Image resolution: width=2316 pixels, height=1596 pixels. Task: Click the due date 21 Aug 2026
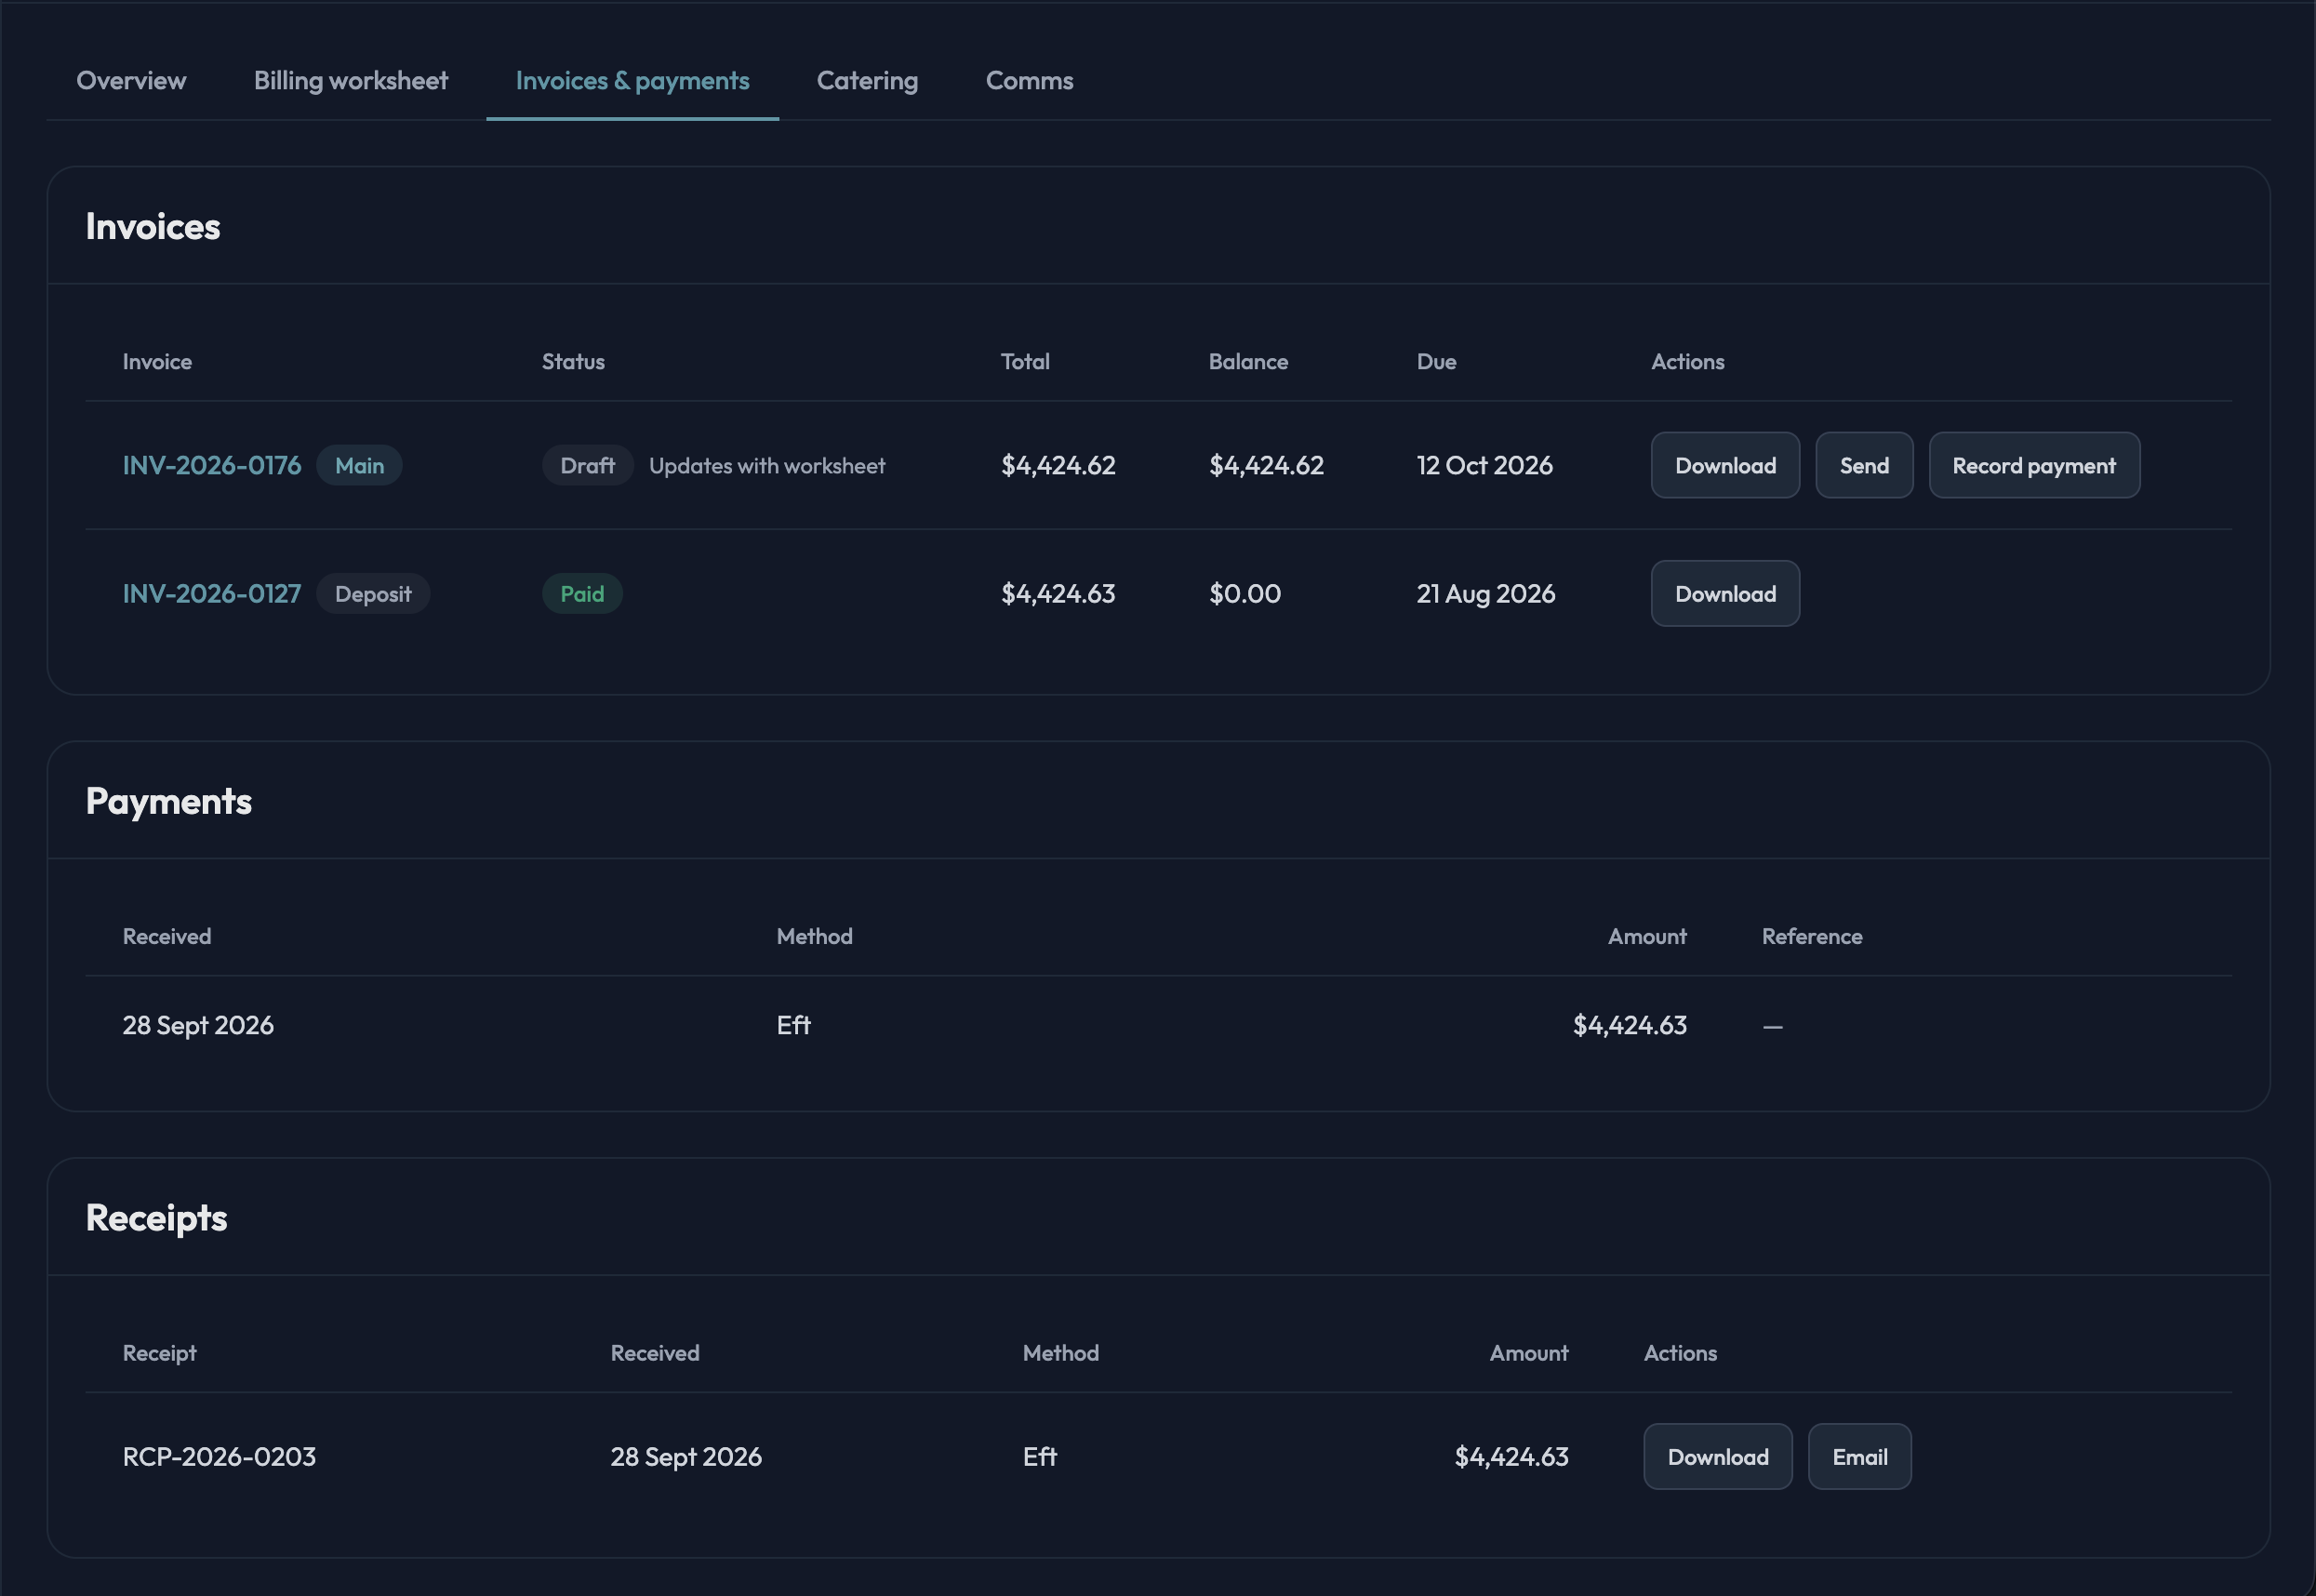[1486, 593]
